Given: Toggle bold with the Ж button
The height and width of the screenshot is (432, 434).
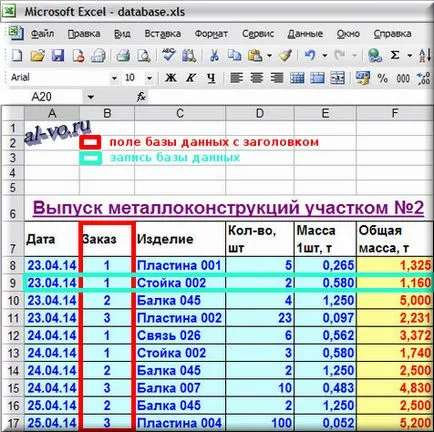Looking at the screenshot, I should pyautogui.click(x=170, y=78).
